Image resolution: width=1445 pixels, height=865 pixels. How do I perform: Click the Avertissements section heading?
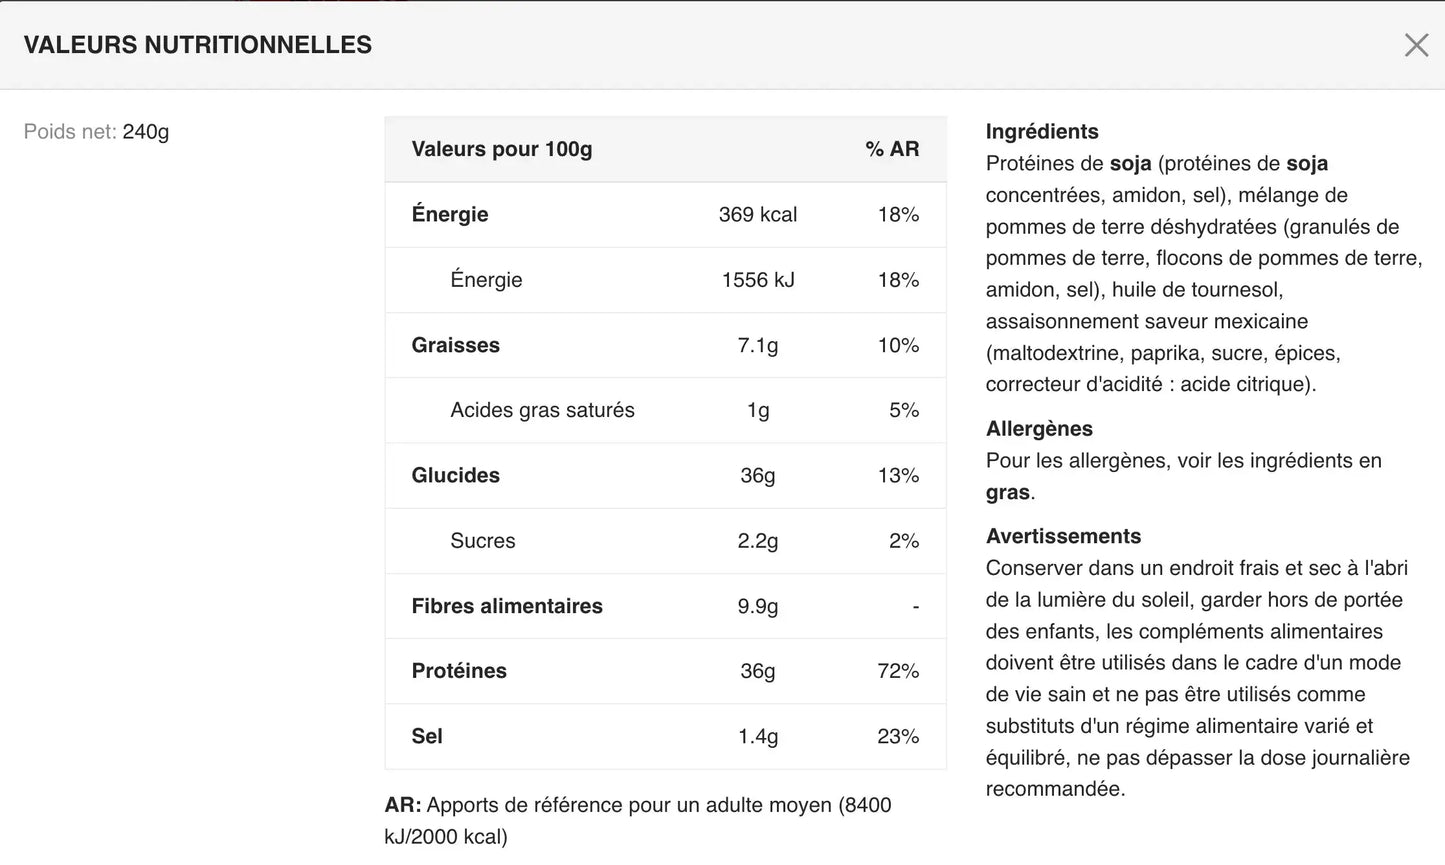[1063, 537]
